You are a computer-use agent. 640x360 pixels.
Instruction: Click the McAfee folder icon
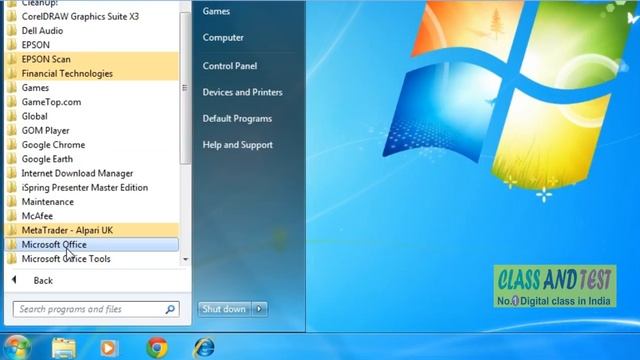[12, 216]
